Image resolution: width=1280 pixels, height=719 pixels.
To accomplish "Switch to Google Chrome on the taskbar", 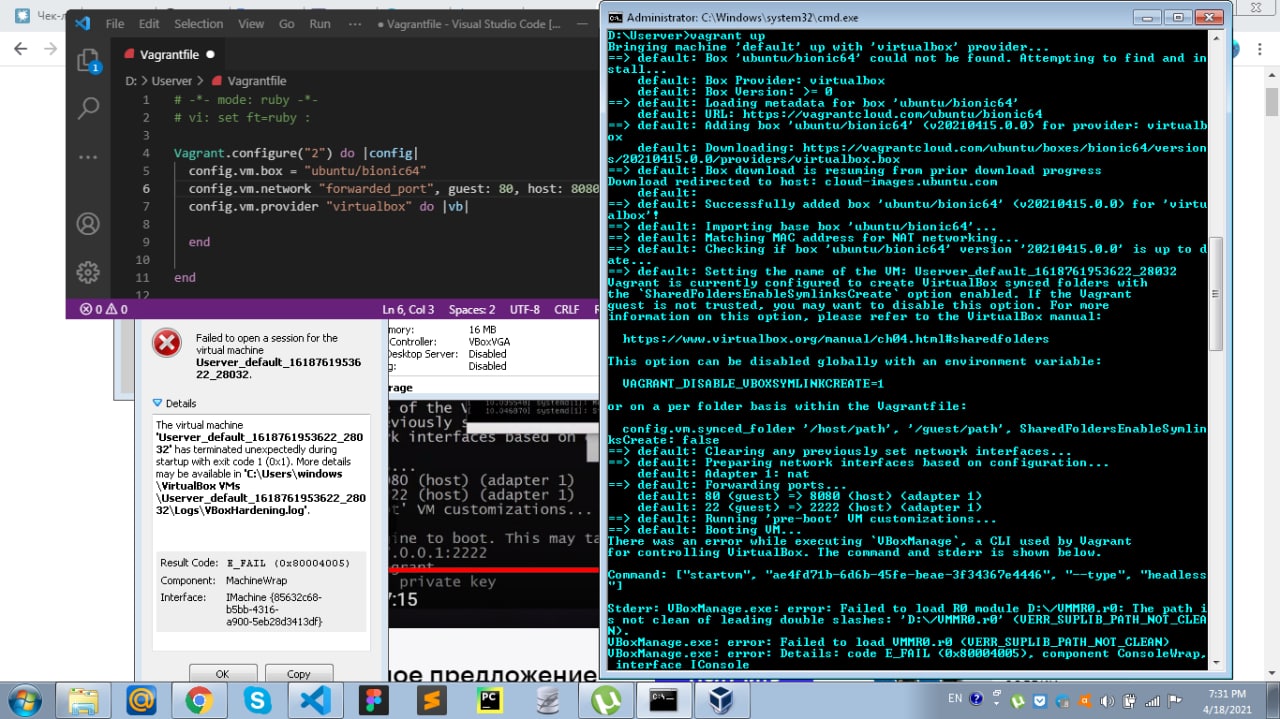I will click(x=199, y=699).
